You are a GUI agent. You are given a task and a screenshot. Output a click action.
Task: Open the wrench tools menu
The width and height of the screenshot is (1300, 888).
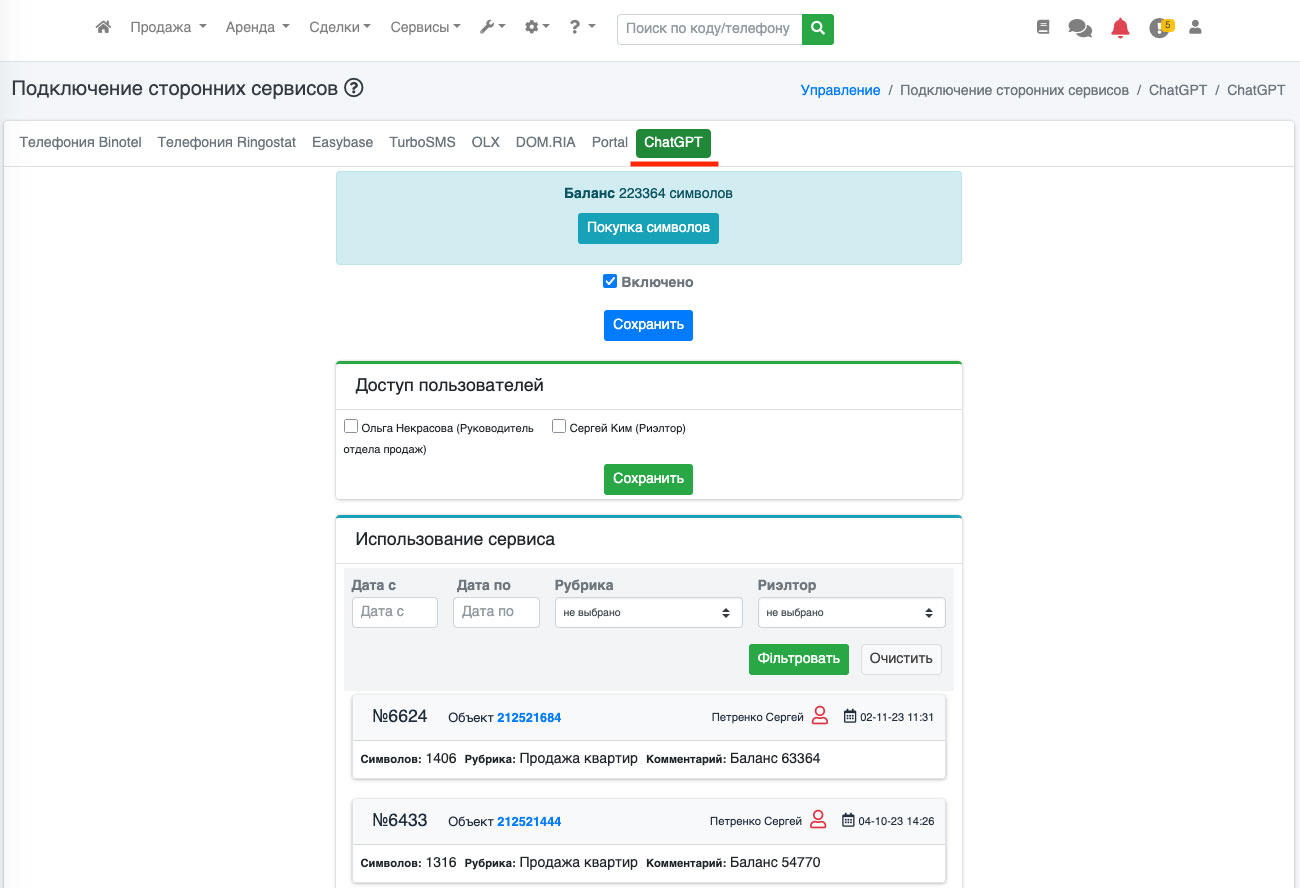tap(492, 28)
